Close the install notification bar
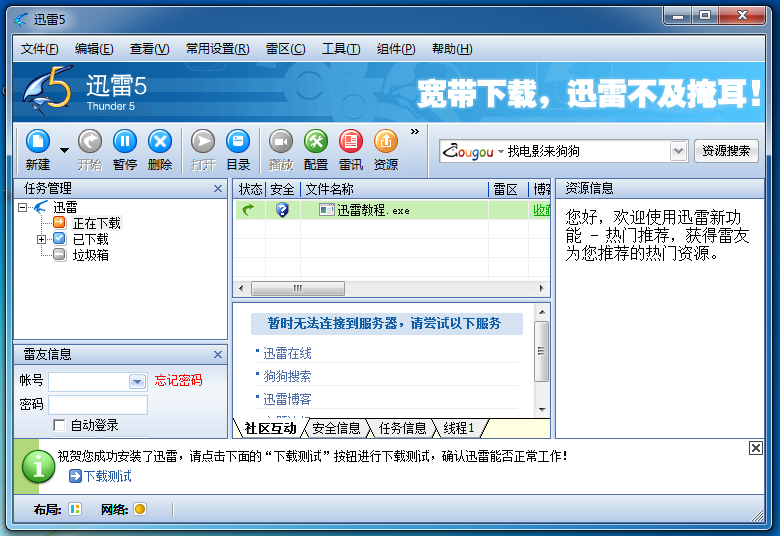Image resolution: width=780 pixels, height=536 pixels. click(755, 448)
